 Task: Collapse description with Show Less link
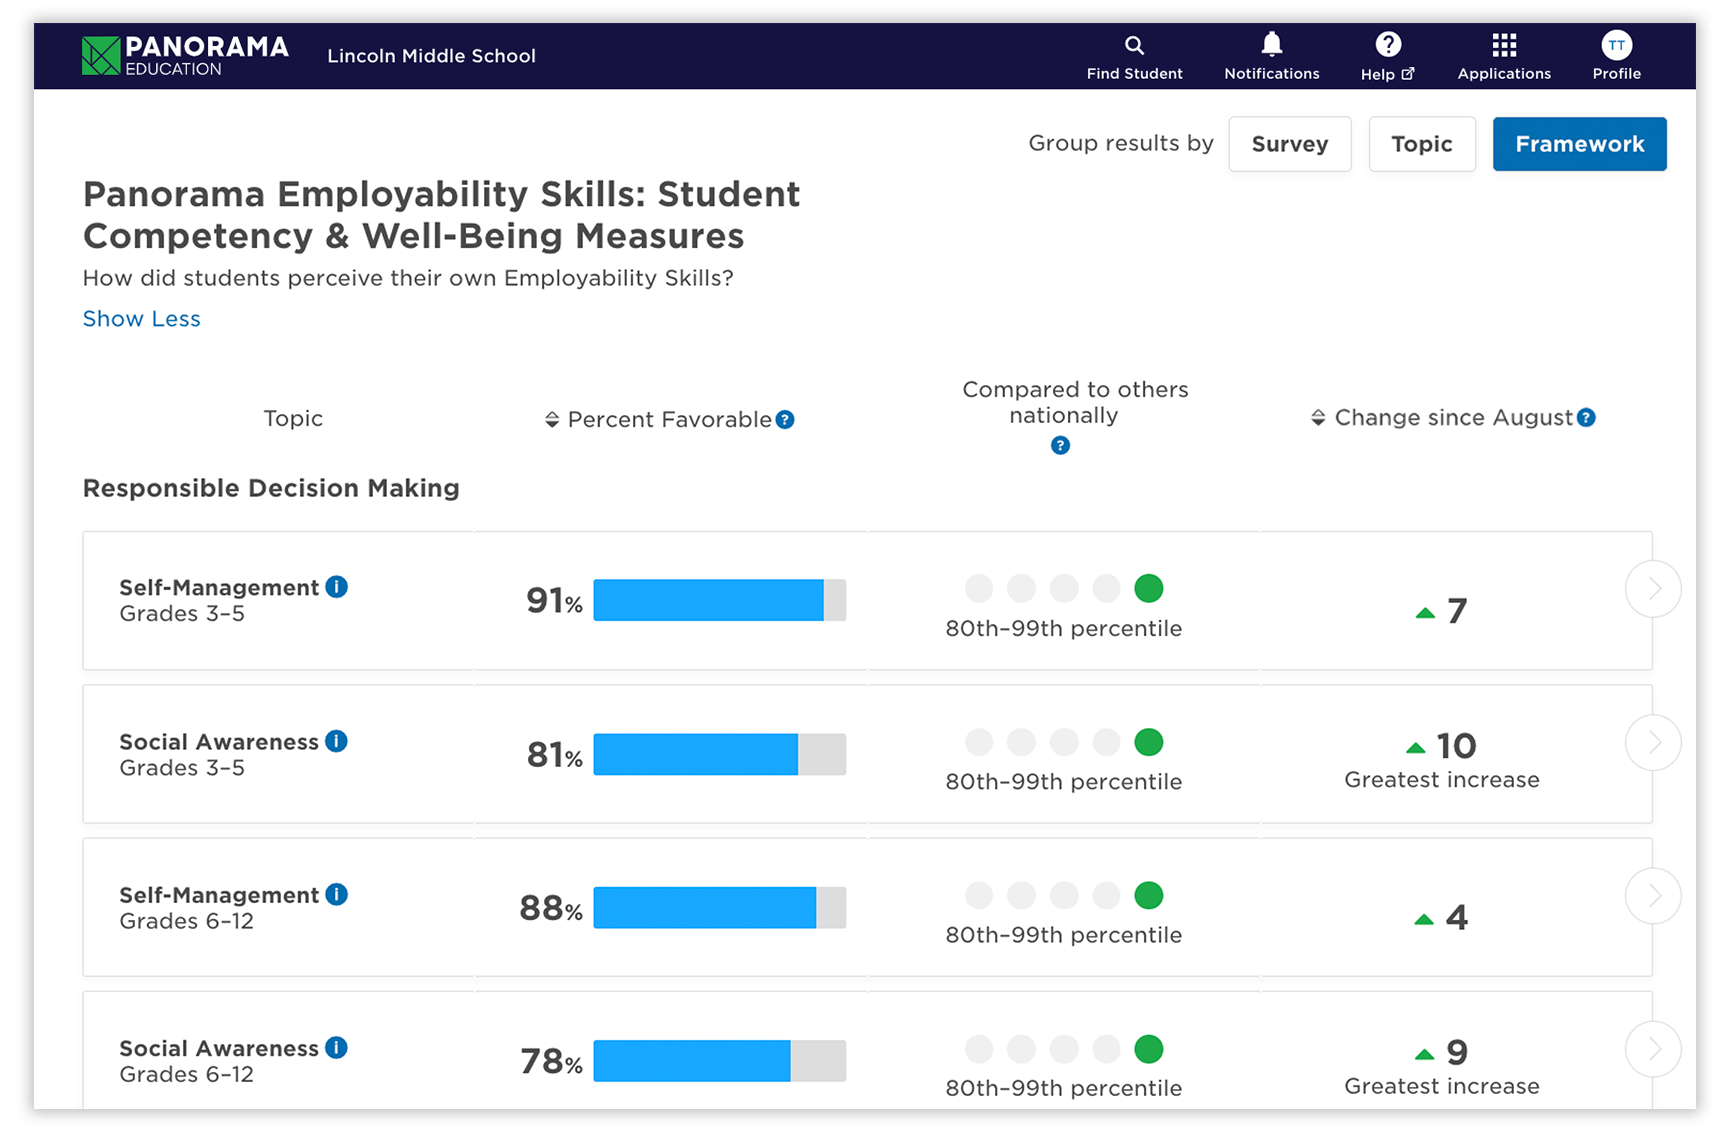tap(141, 318)
